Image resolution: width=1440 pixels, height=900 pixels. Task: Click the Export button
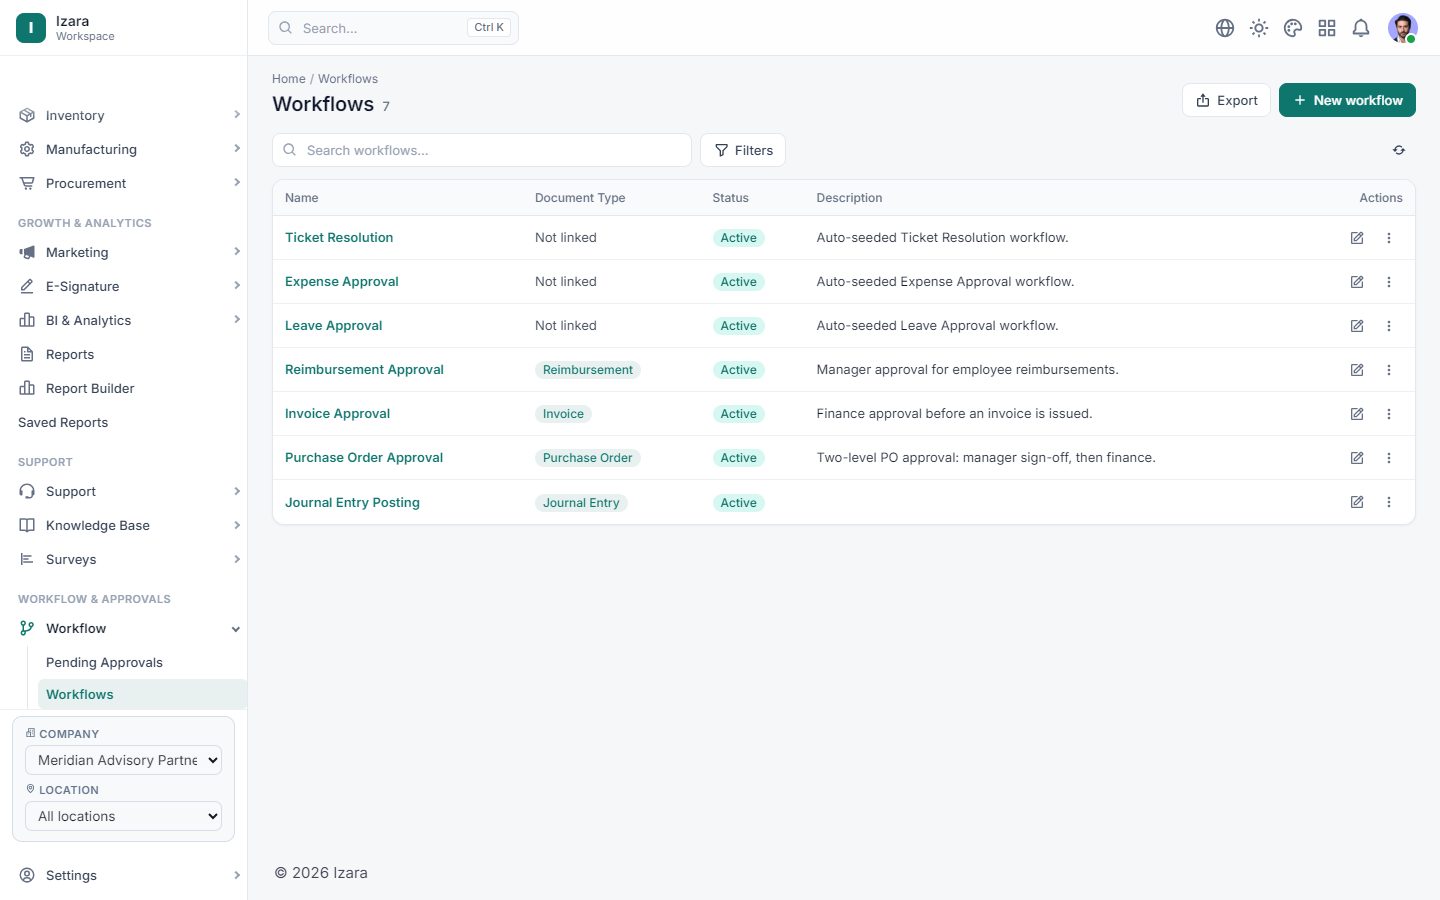tap(1226, 100)
